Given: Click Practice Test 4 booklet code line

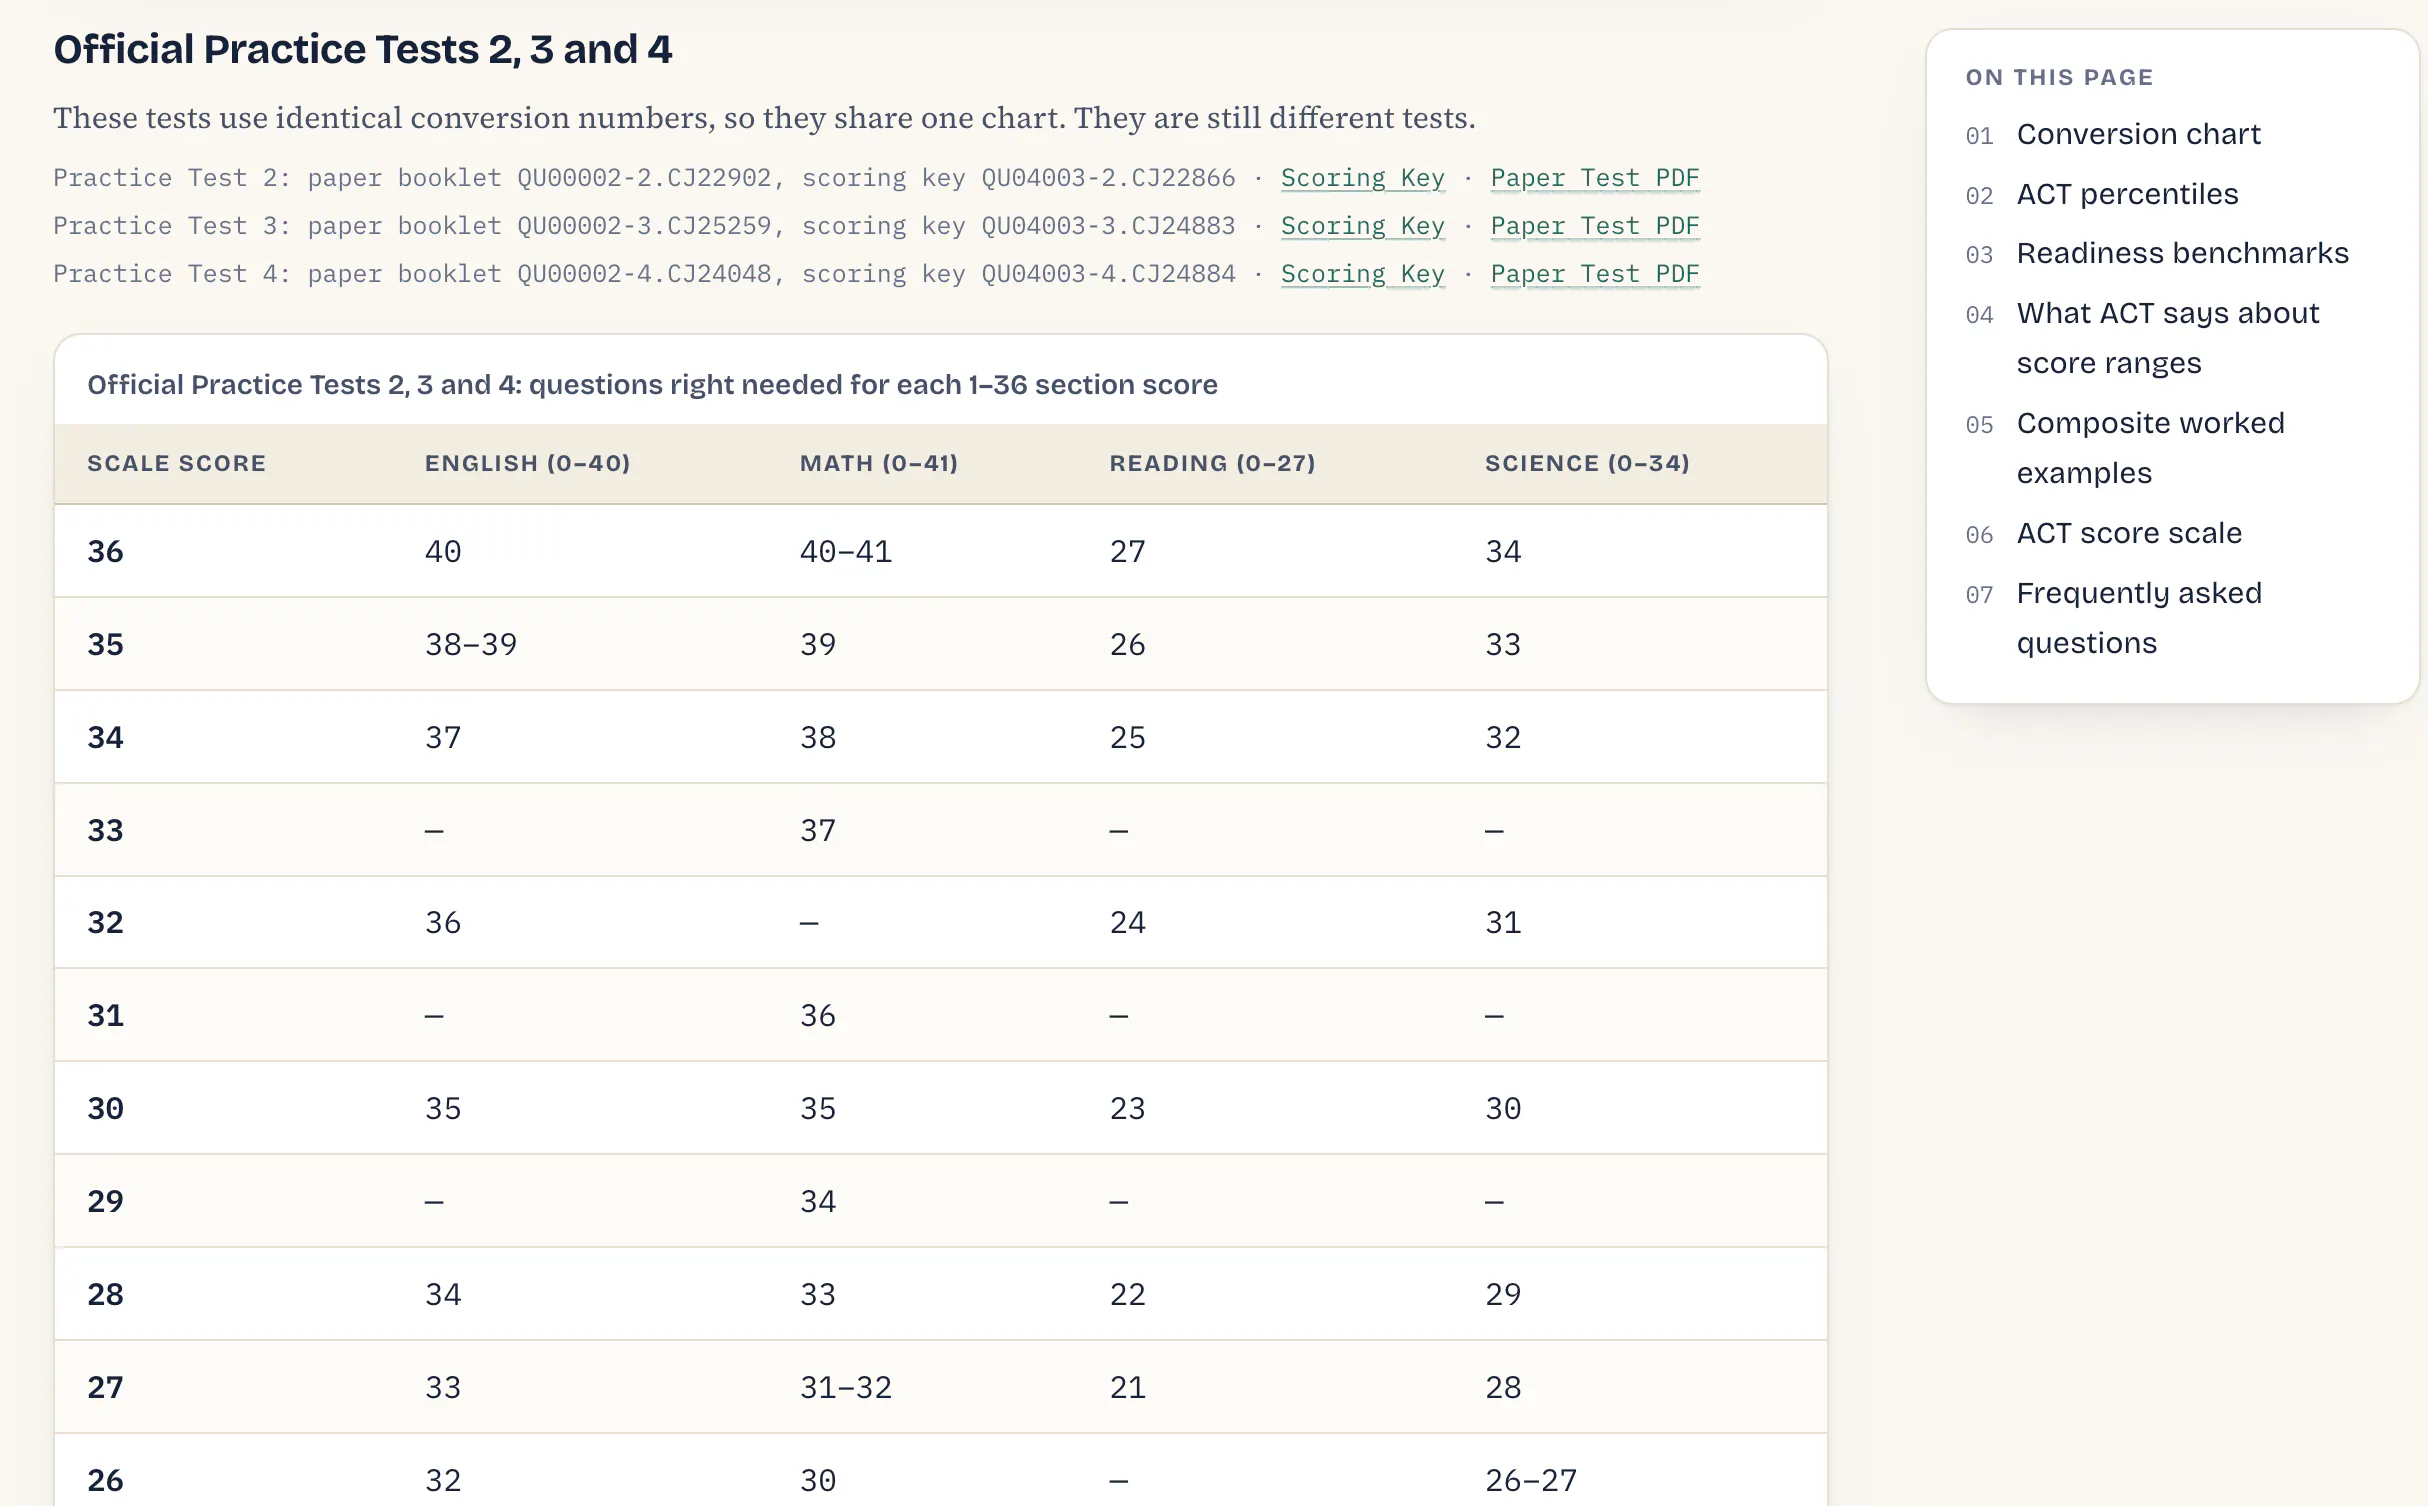Looking at the screenshot, I should pyautogui.click(x=644, y=274).
